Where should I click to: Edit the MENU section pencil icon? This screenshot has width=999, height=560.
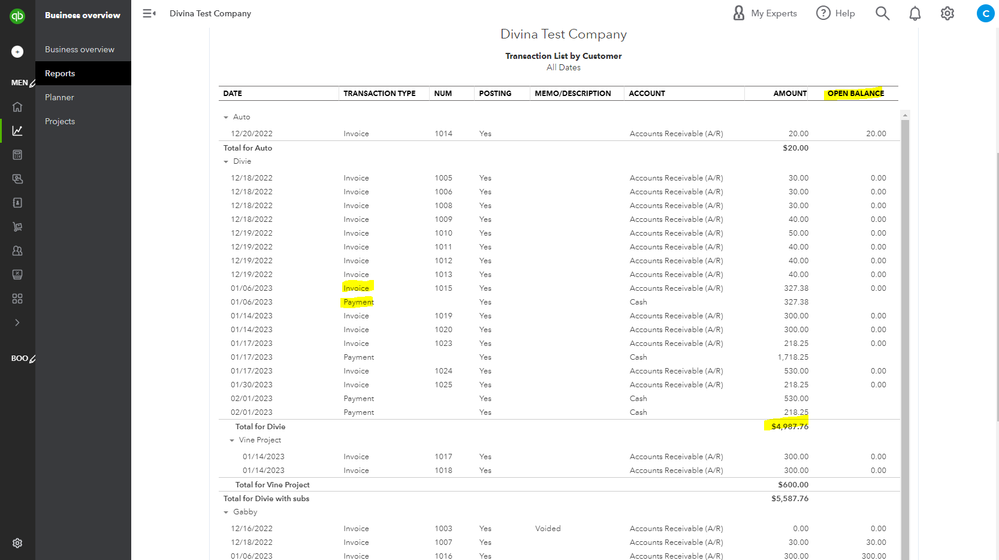click(x=32, y=83)
